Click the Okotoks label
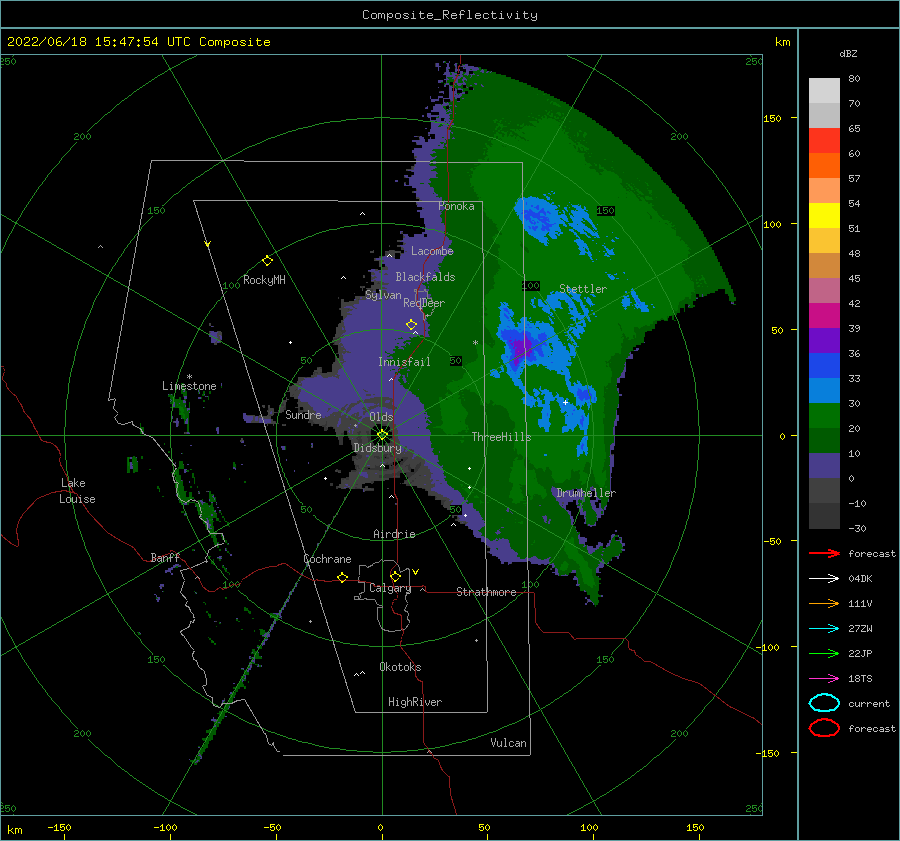 400,667
